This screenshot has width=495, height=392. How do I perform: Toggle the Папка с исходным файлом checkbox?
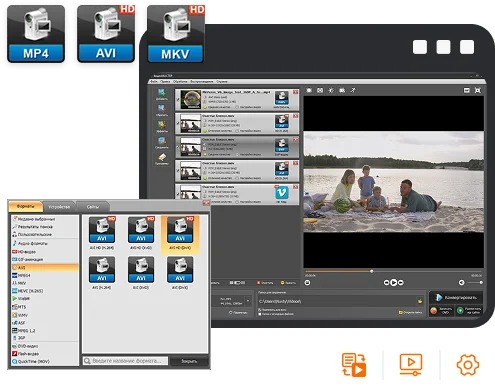259,314
